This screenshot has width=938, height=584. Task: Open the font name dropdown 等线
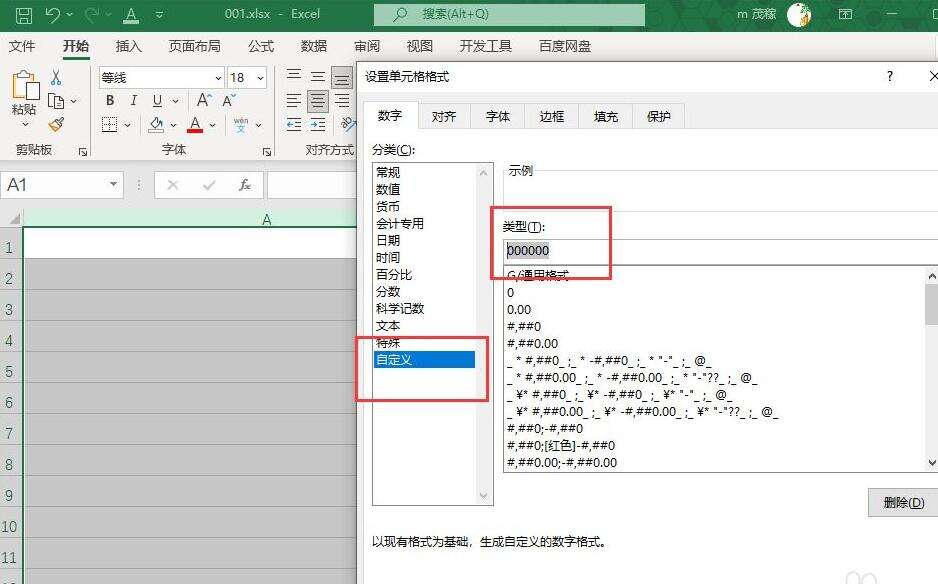click(218, 78)
